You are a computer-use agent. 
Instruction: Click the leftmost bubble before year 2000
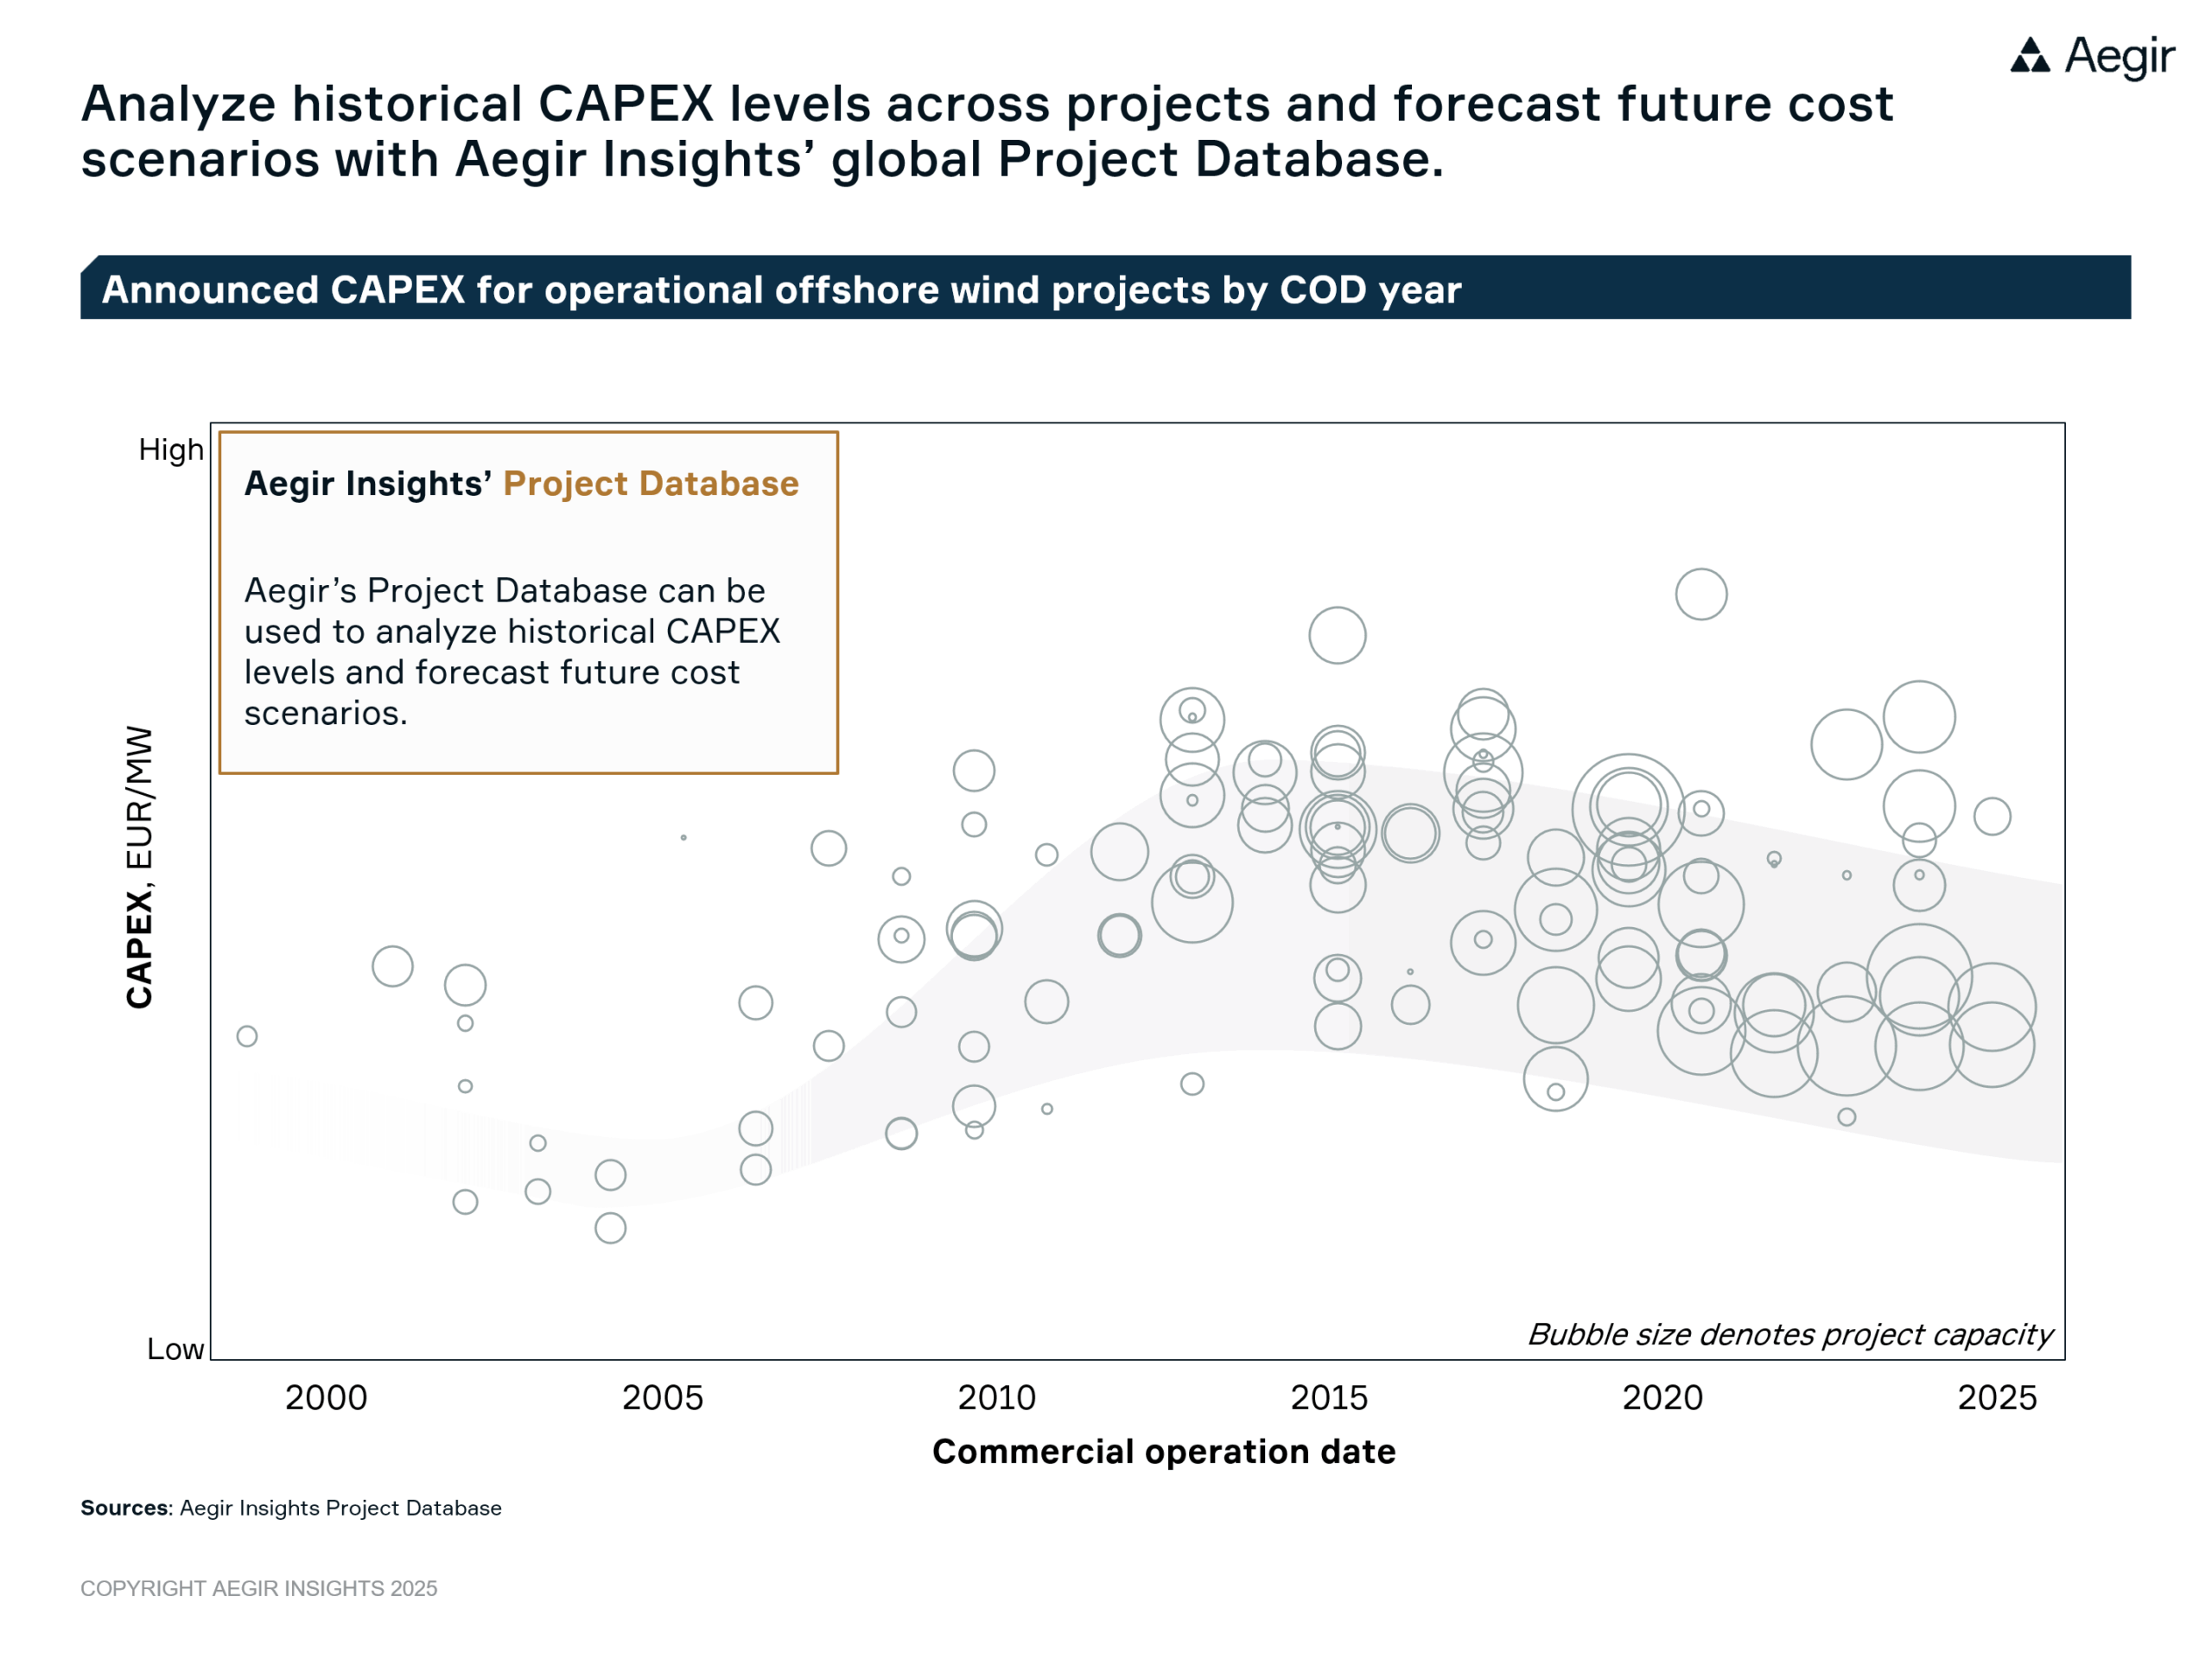click(247, 1036)
